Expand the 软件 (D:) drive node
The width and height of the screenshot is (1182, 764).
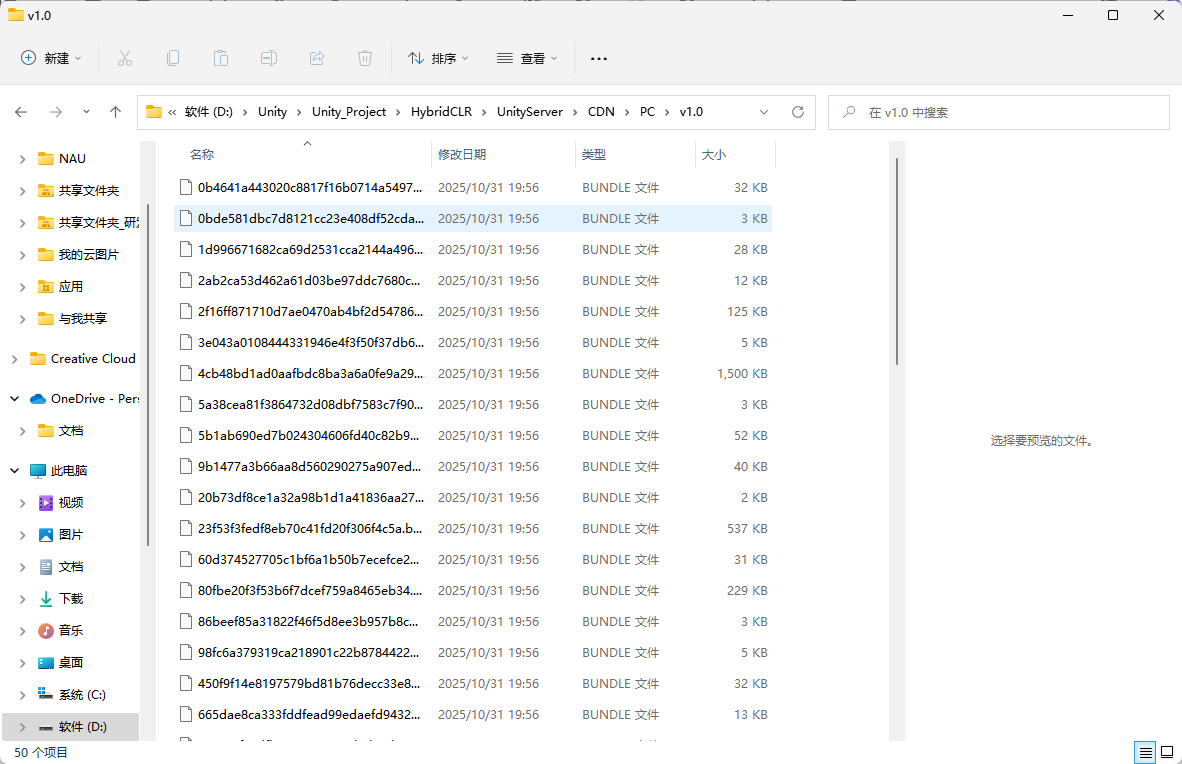pyautogui.click(x=23, y=727)
